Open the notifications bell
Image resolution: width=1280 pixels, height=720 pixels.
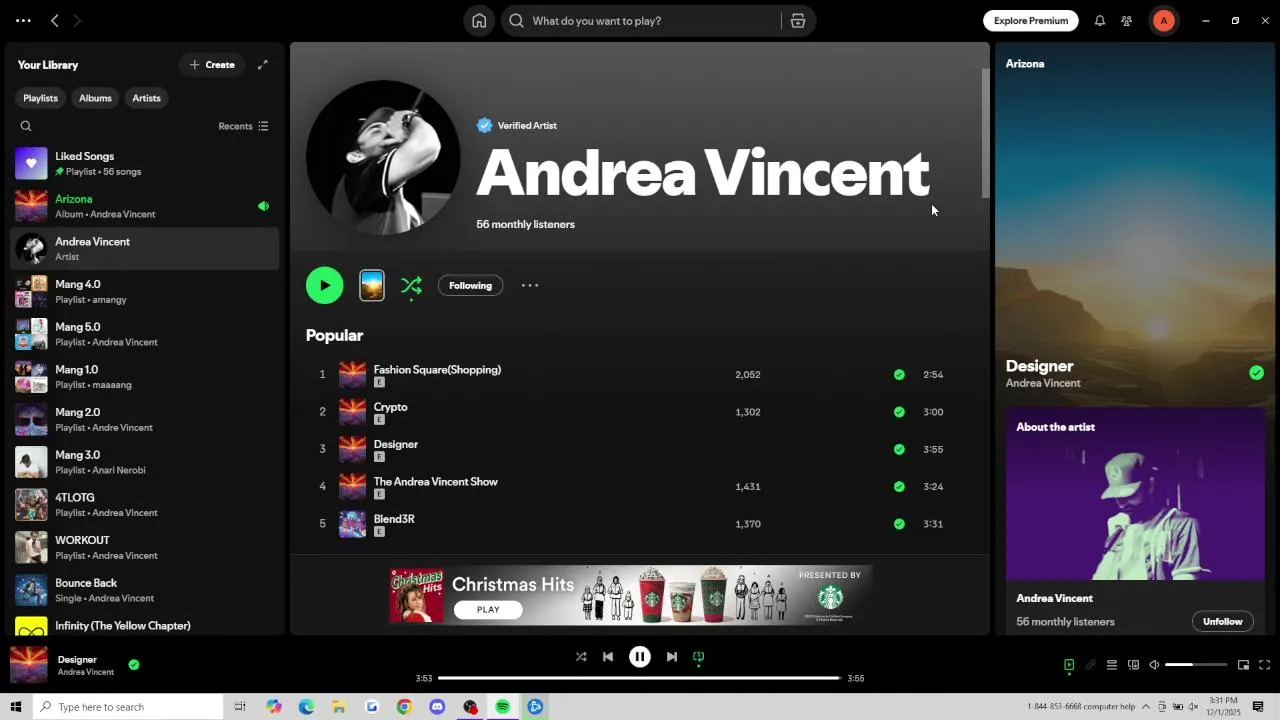pos(1100,21)
